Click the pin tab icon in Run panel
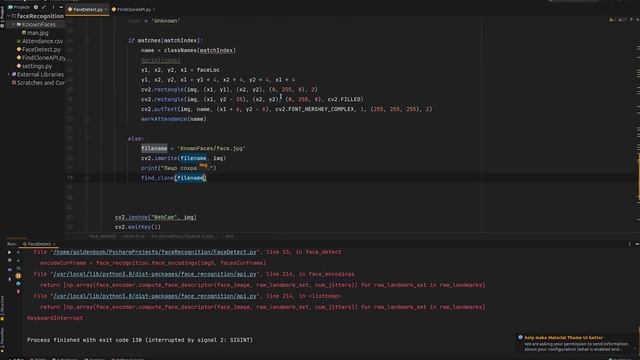The image size is (640, 360). point(10,280)
